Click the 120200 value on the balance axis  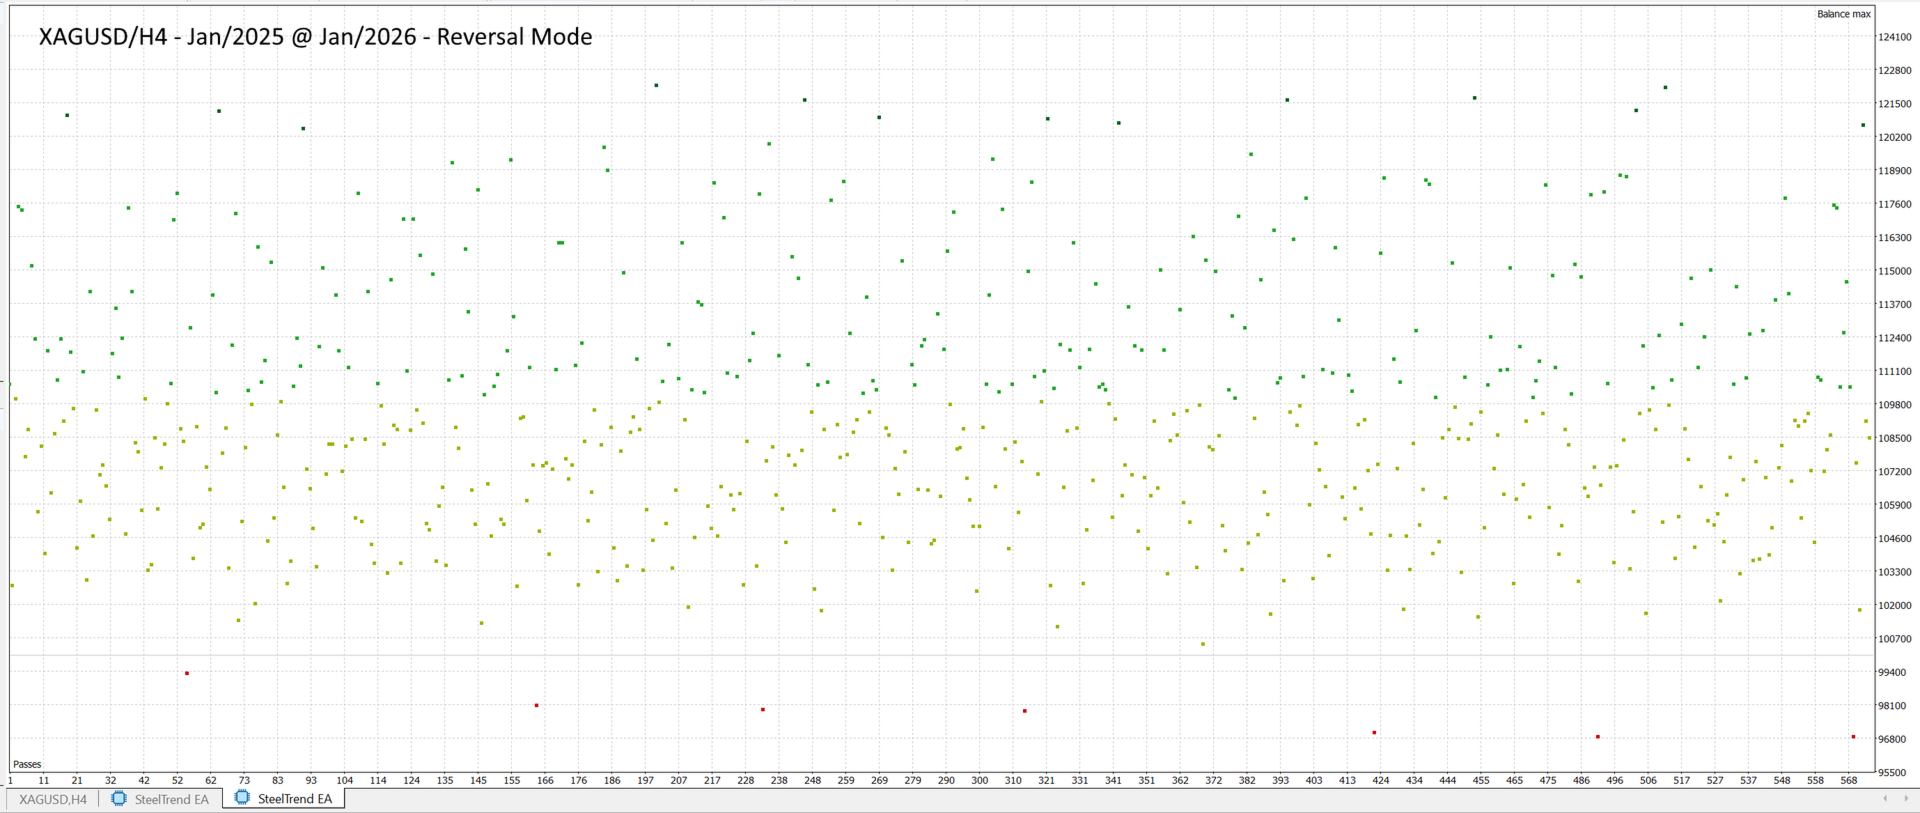coord(1894,138)
